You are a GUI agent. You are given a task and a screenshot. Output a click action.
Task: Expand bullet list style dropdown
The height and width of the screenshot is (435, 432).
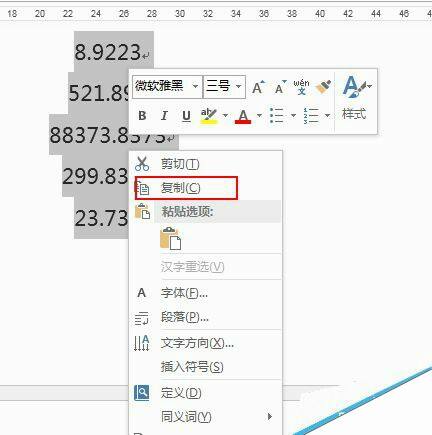(294, 116)
